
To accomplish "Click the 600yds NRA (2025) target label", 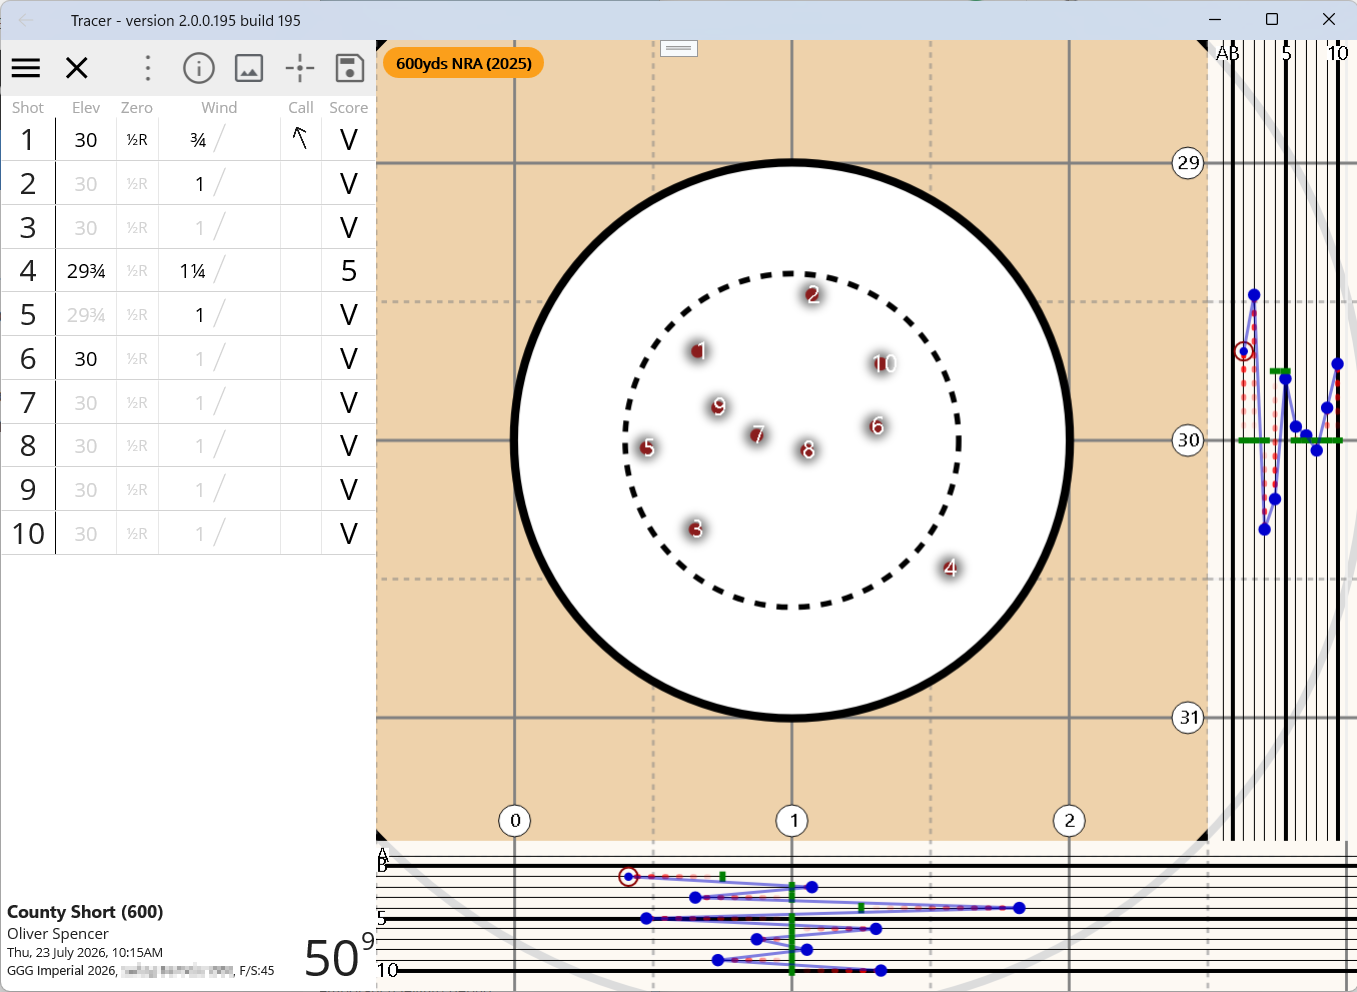I will (464, 63).
